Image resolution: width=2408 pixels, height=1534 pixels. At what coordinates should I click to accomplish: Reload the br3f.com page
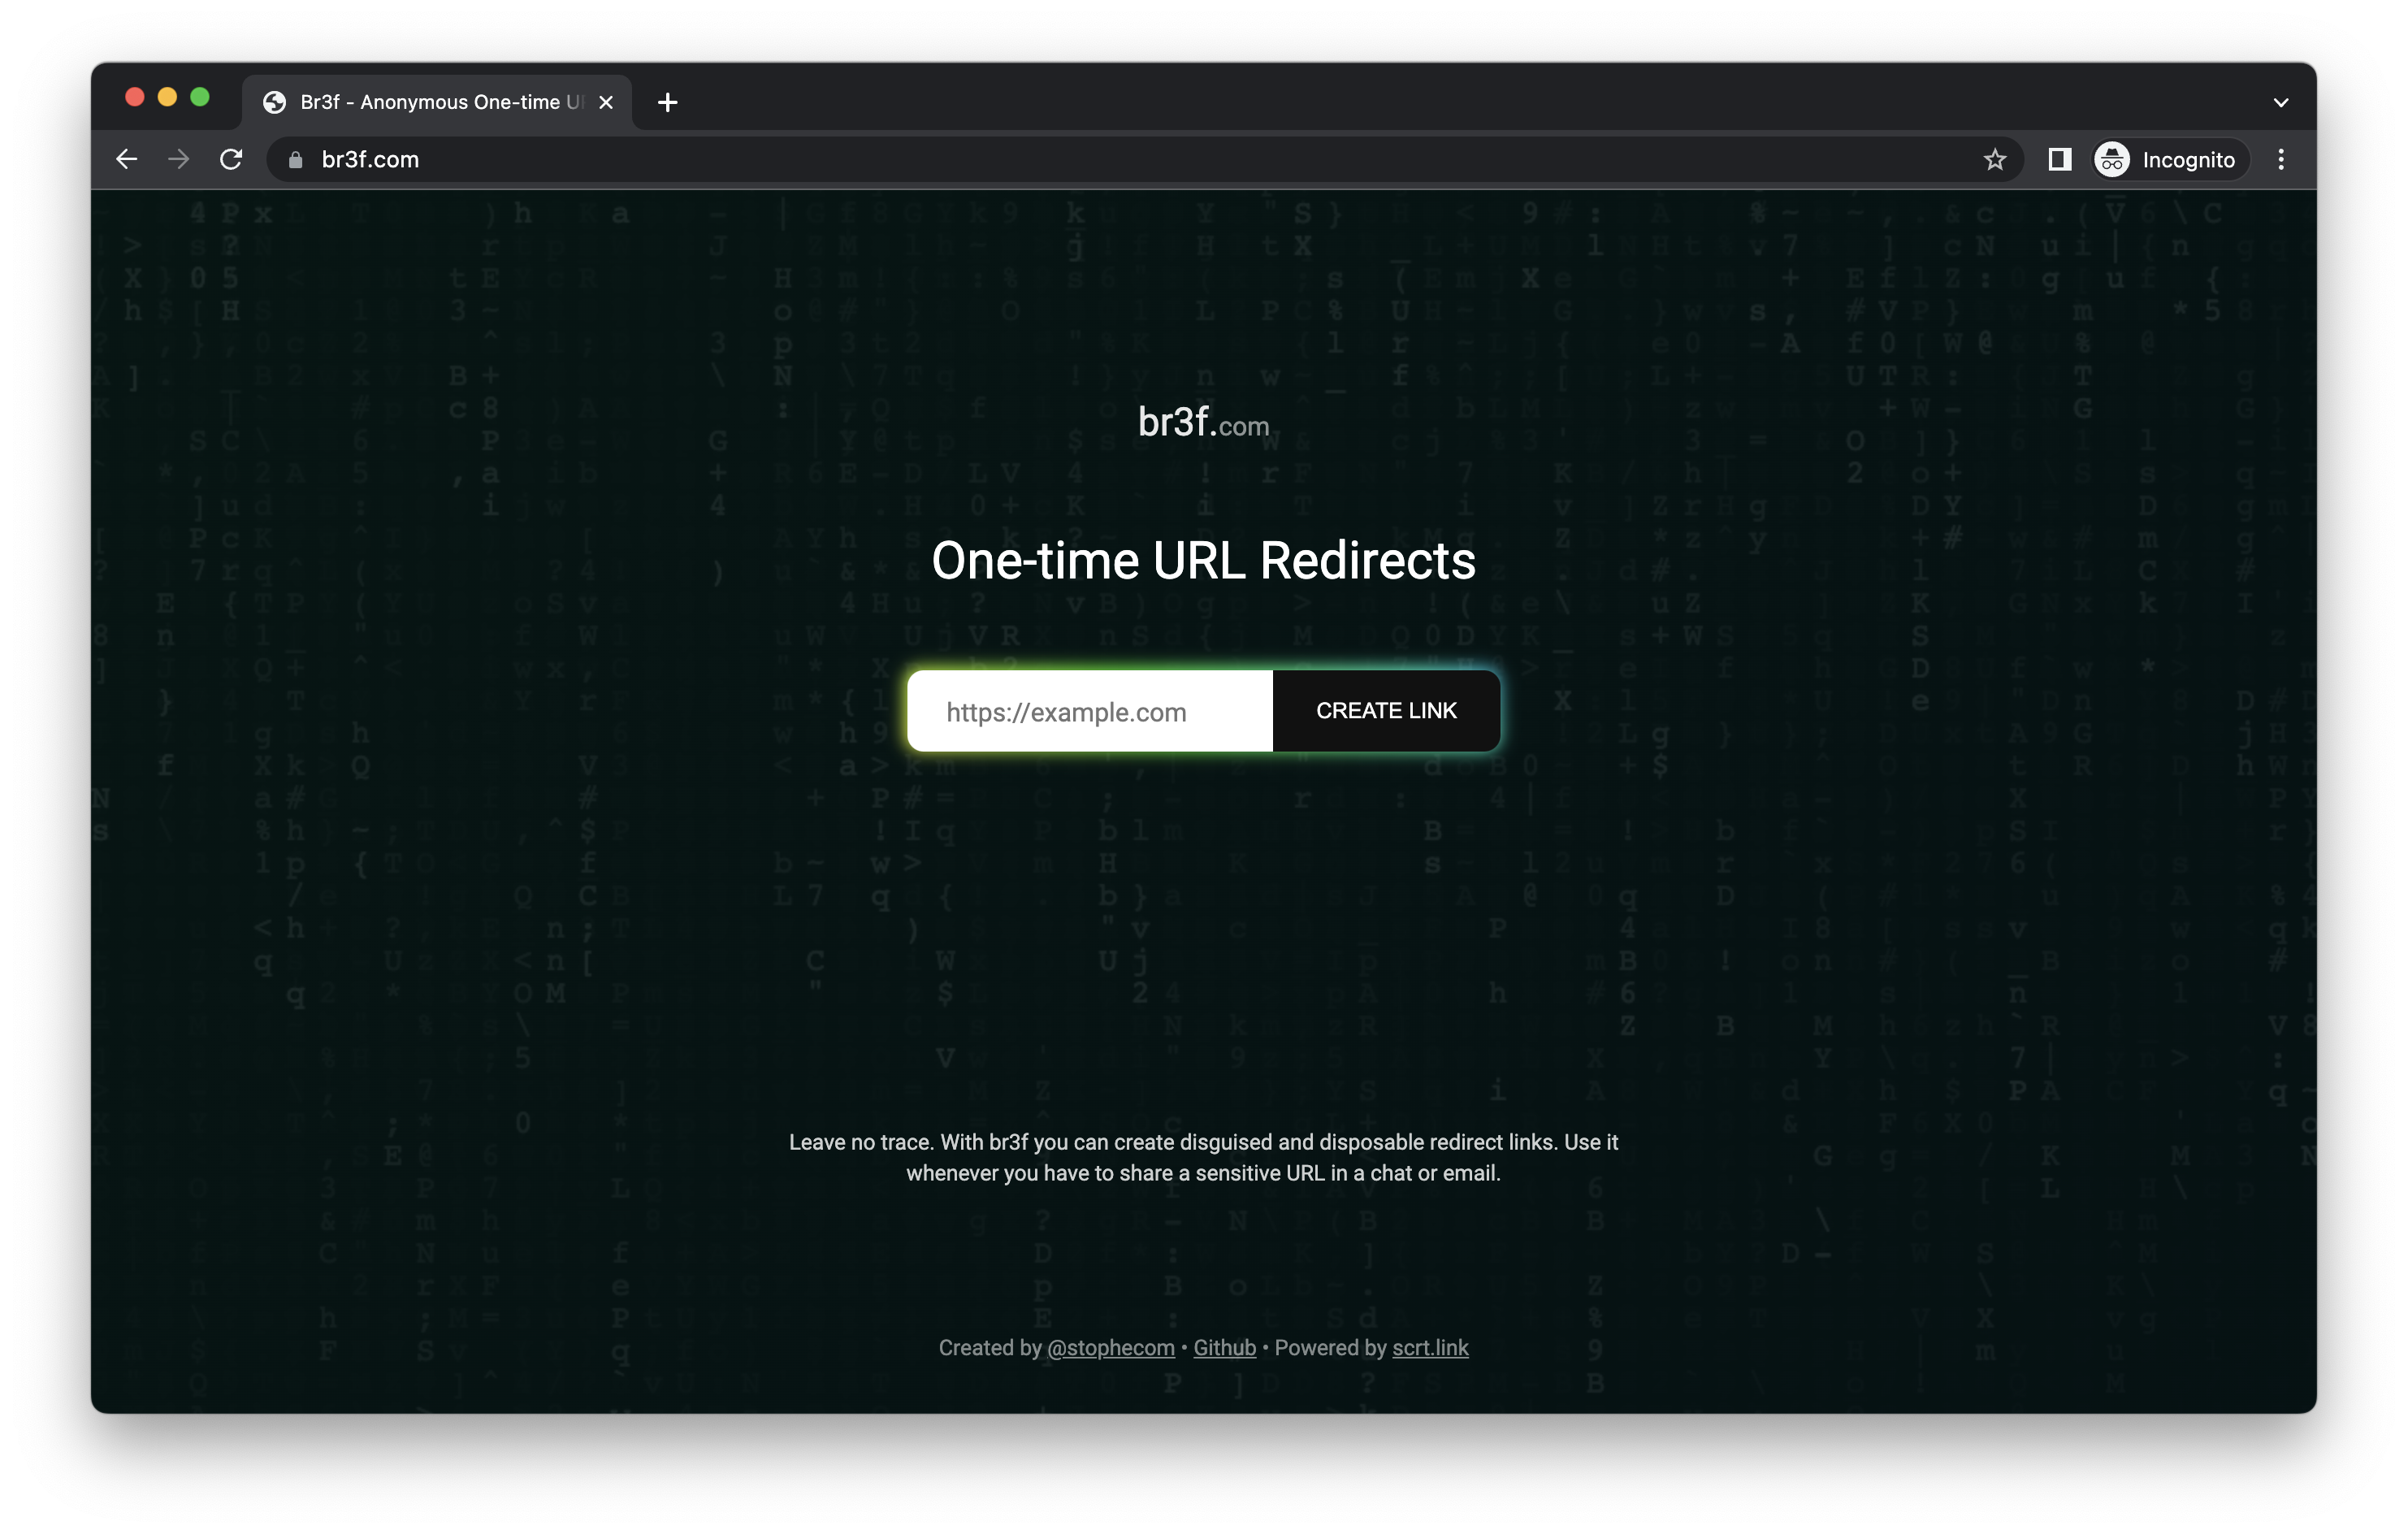click(231, 159)
